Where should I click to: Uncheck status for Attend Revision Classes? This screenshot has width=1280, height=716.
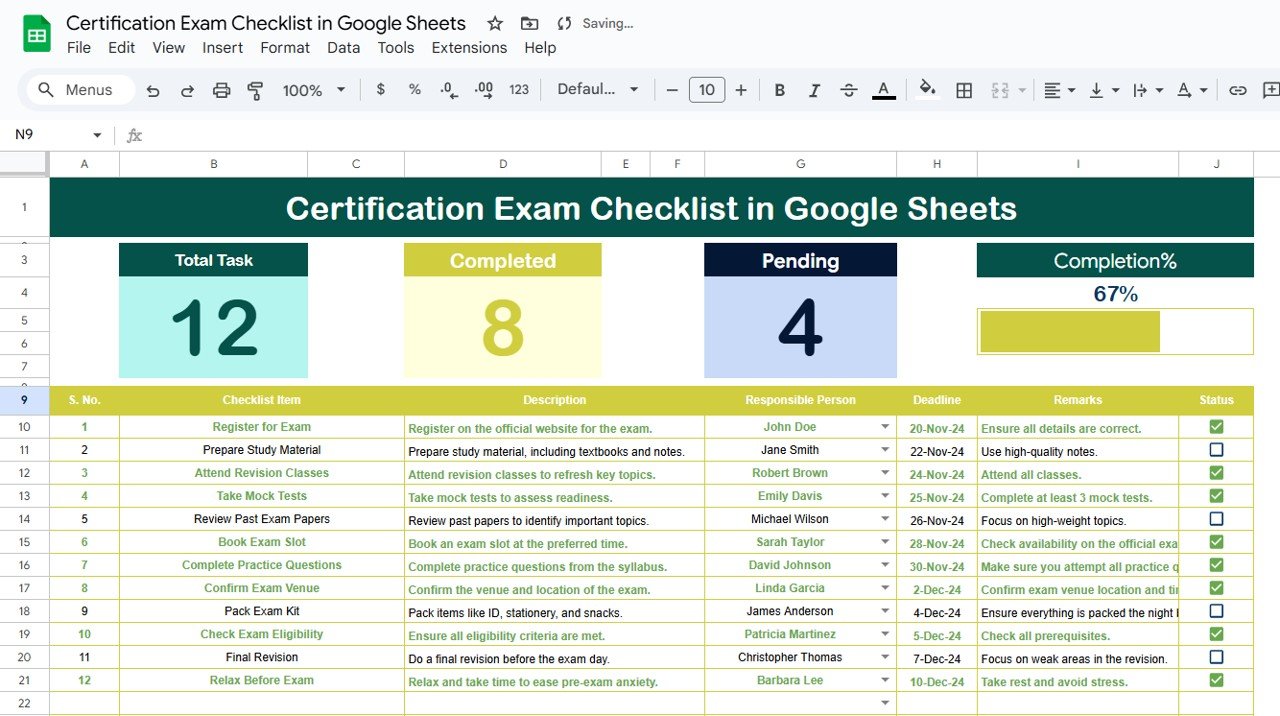(x=1216, y=473)
